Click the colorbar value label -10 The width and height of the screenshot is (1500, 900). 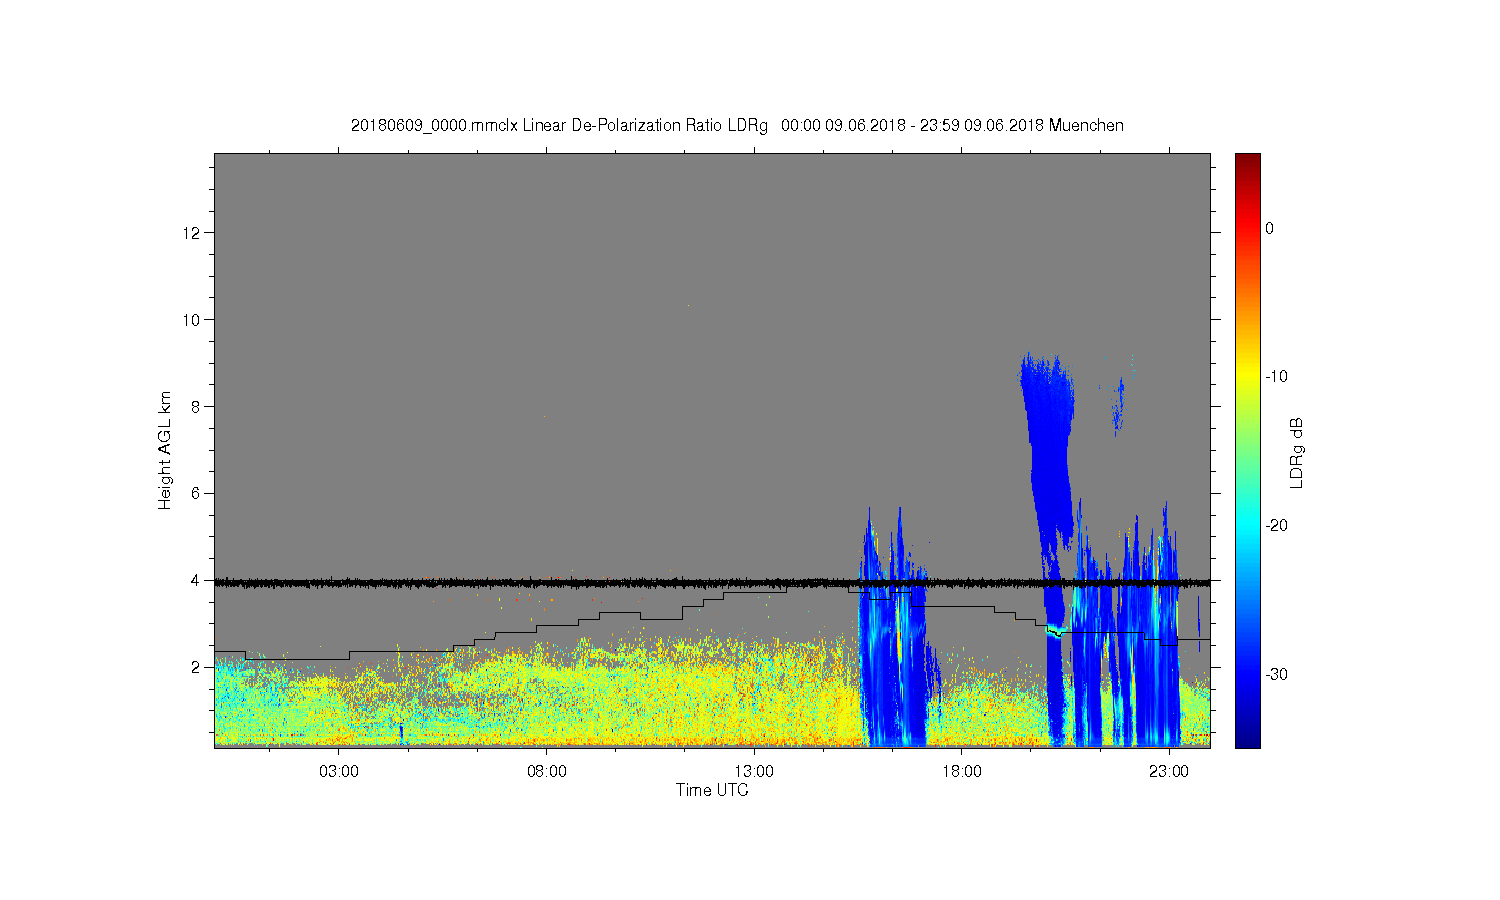pyautogui.click(x=1276, y=377)
